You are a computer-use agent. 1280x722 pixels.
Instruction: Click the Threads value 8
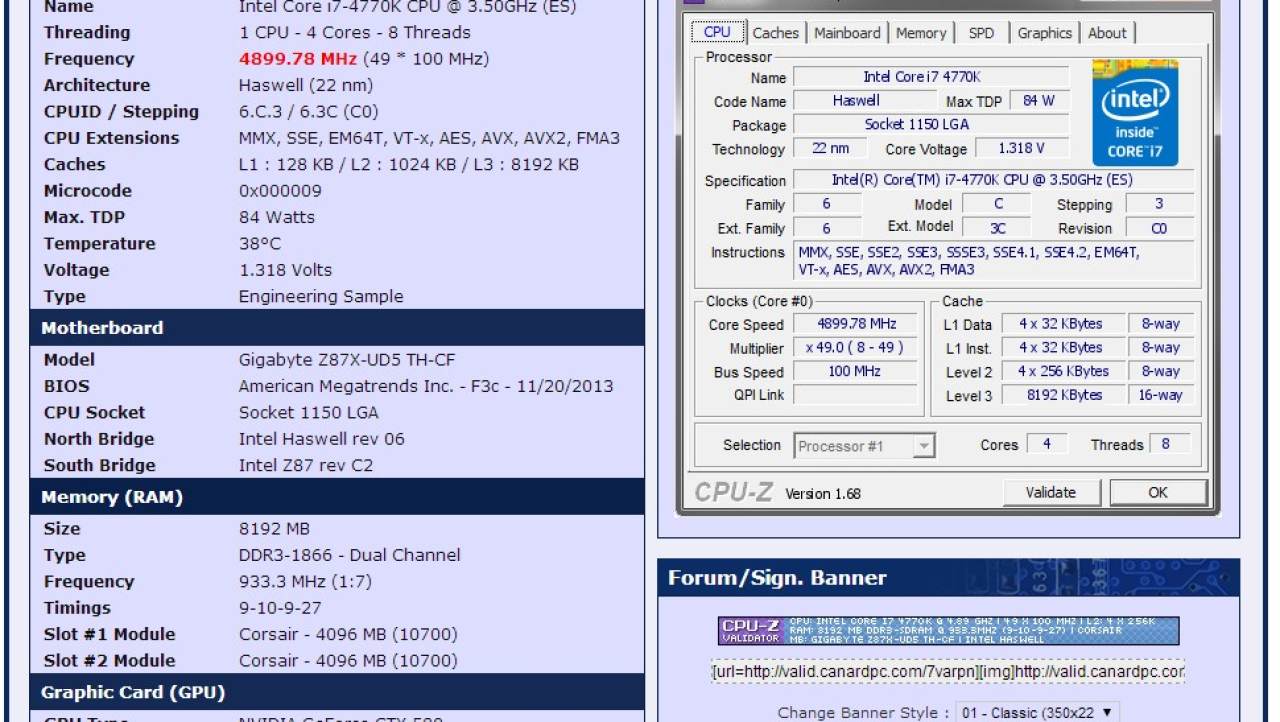[x=1170, y=445]
